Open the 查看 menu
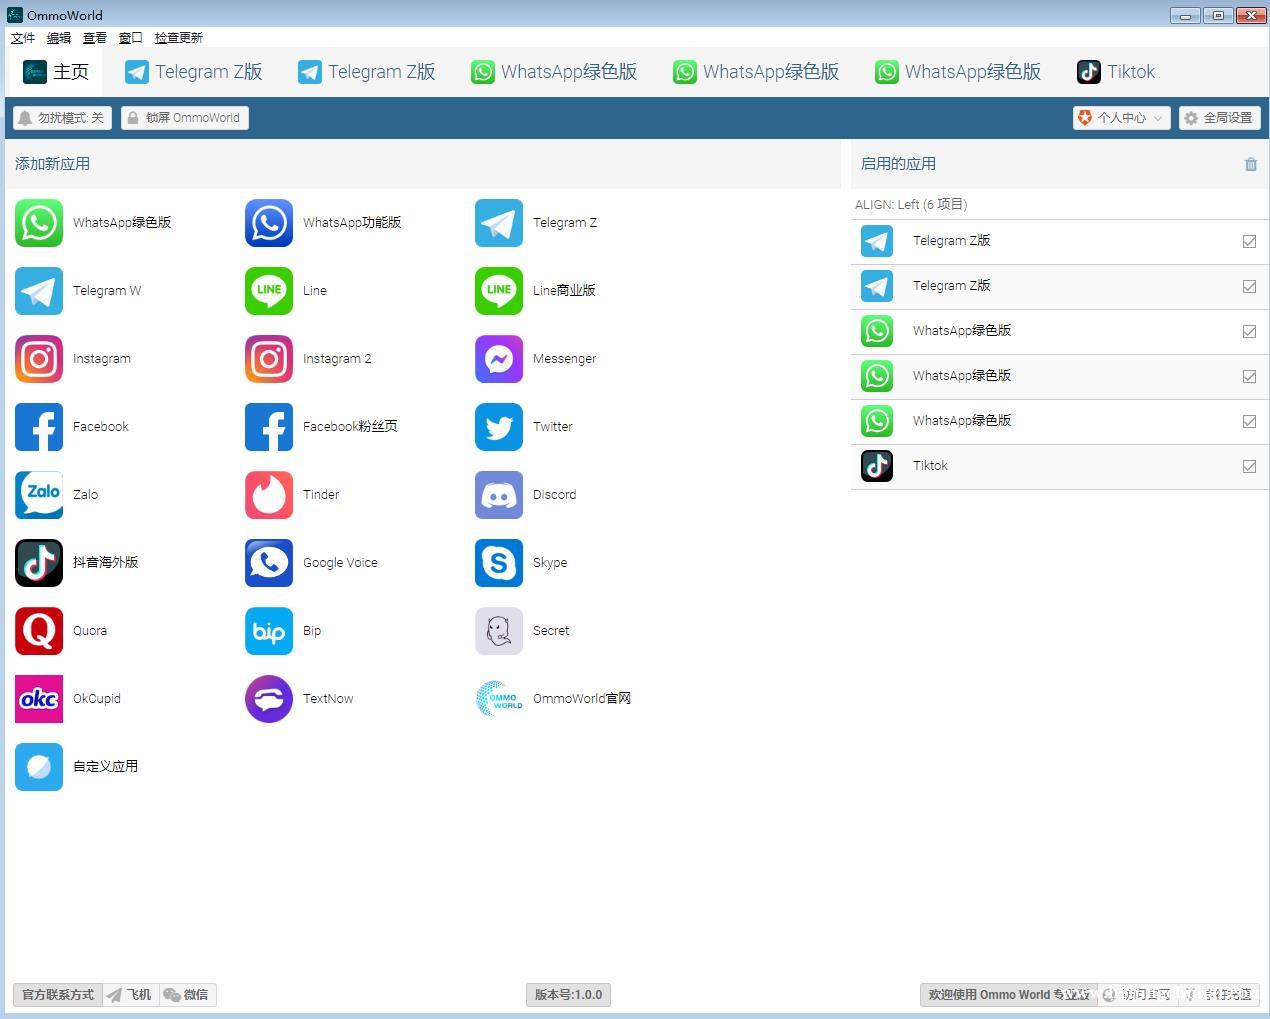This screenshot has width=1270, height=1019. click(95, 38)
